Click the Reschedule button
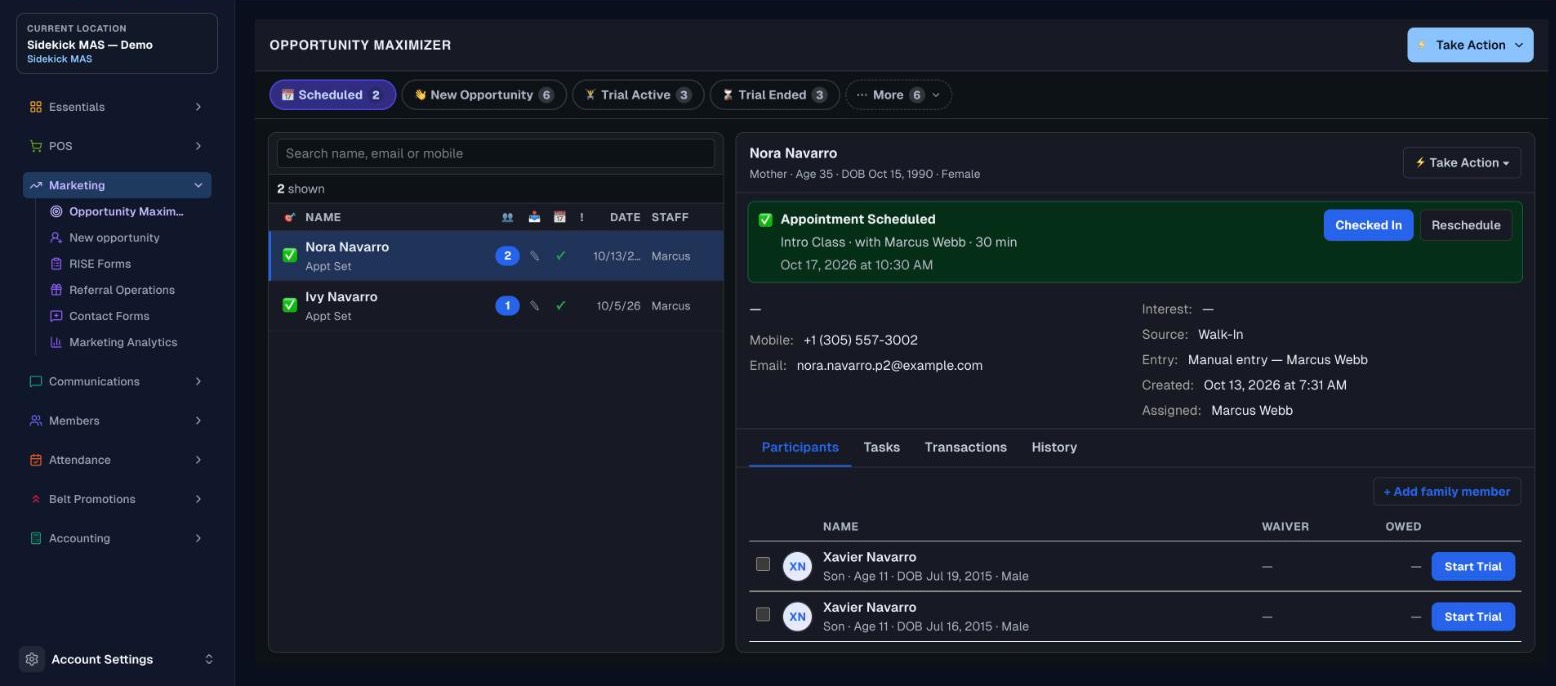Image resolution: width=1556 pixels, height=686 pixels. [1465, 225]
